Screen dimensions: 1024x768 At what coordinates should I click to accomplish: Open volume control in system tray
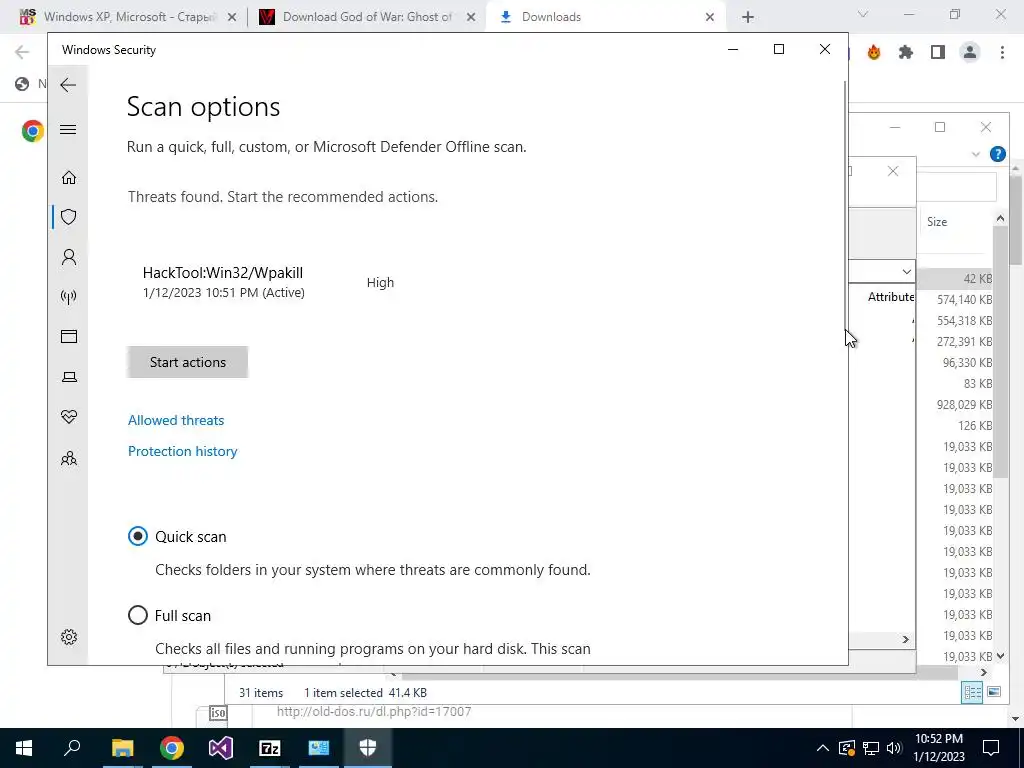tap(894, 748)
